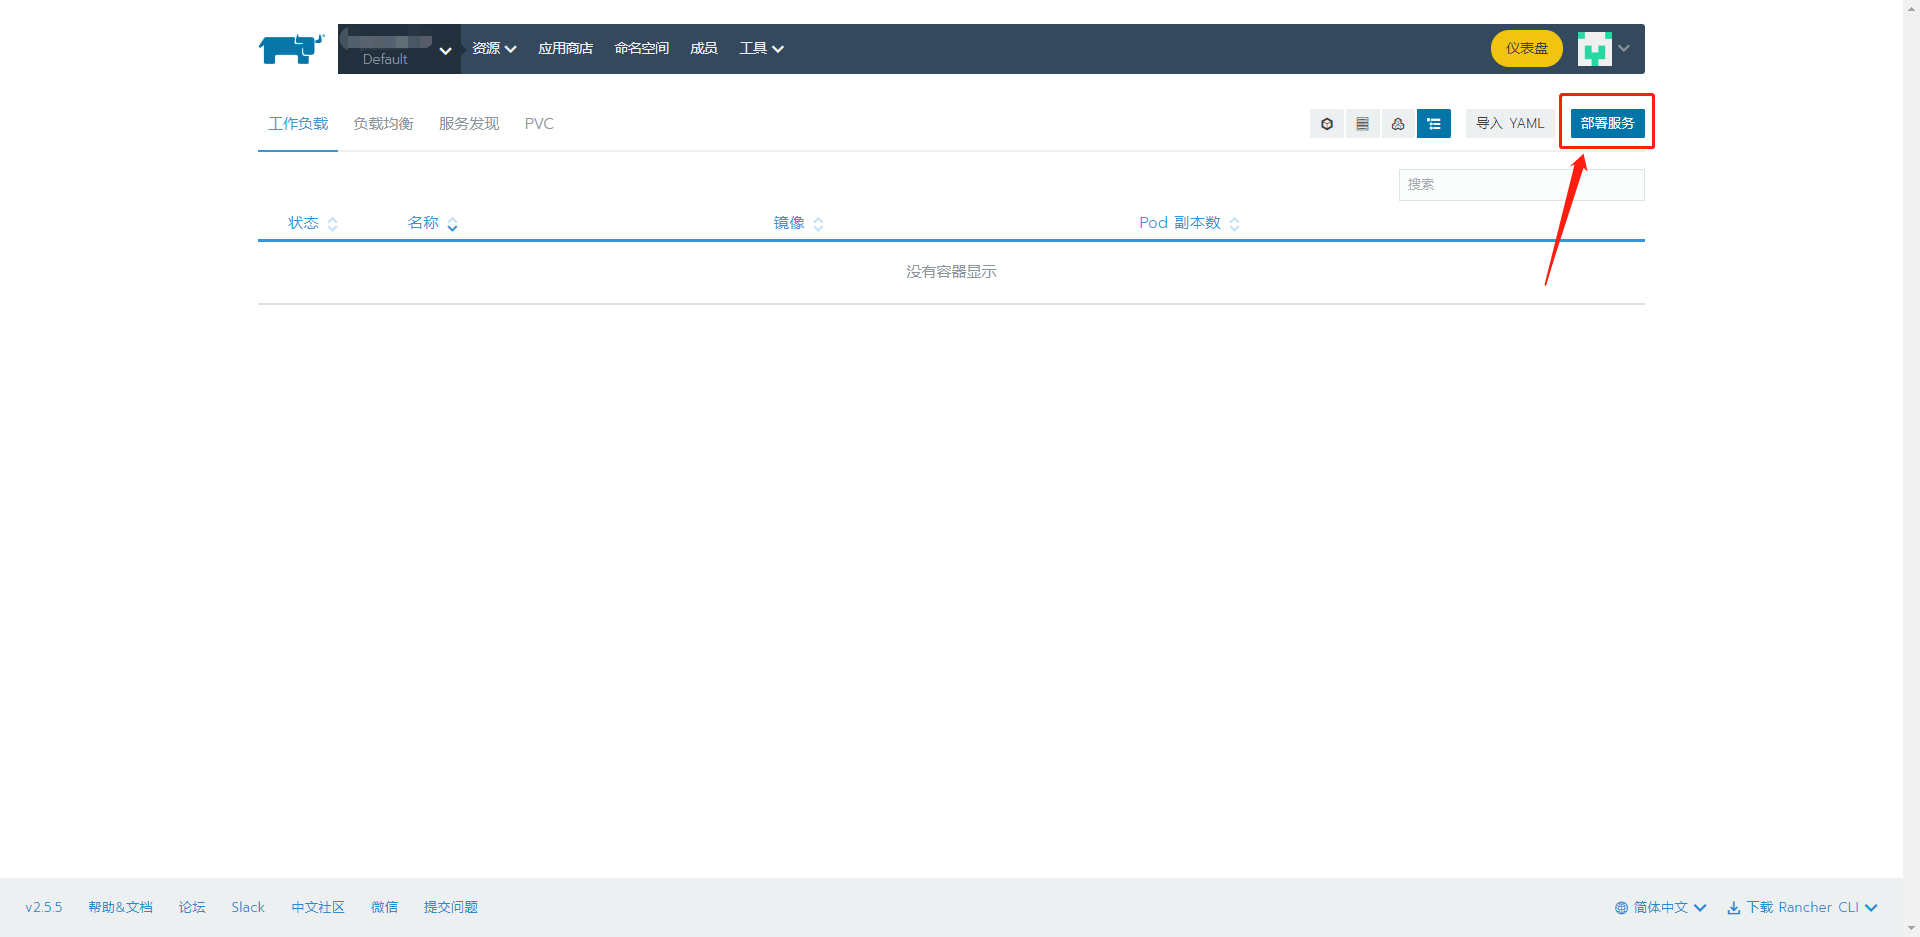Click the 部署服务 button
This screenshot has height=937, width=1920.
click(1607, 124)
